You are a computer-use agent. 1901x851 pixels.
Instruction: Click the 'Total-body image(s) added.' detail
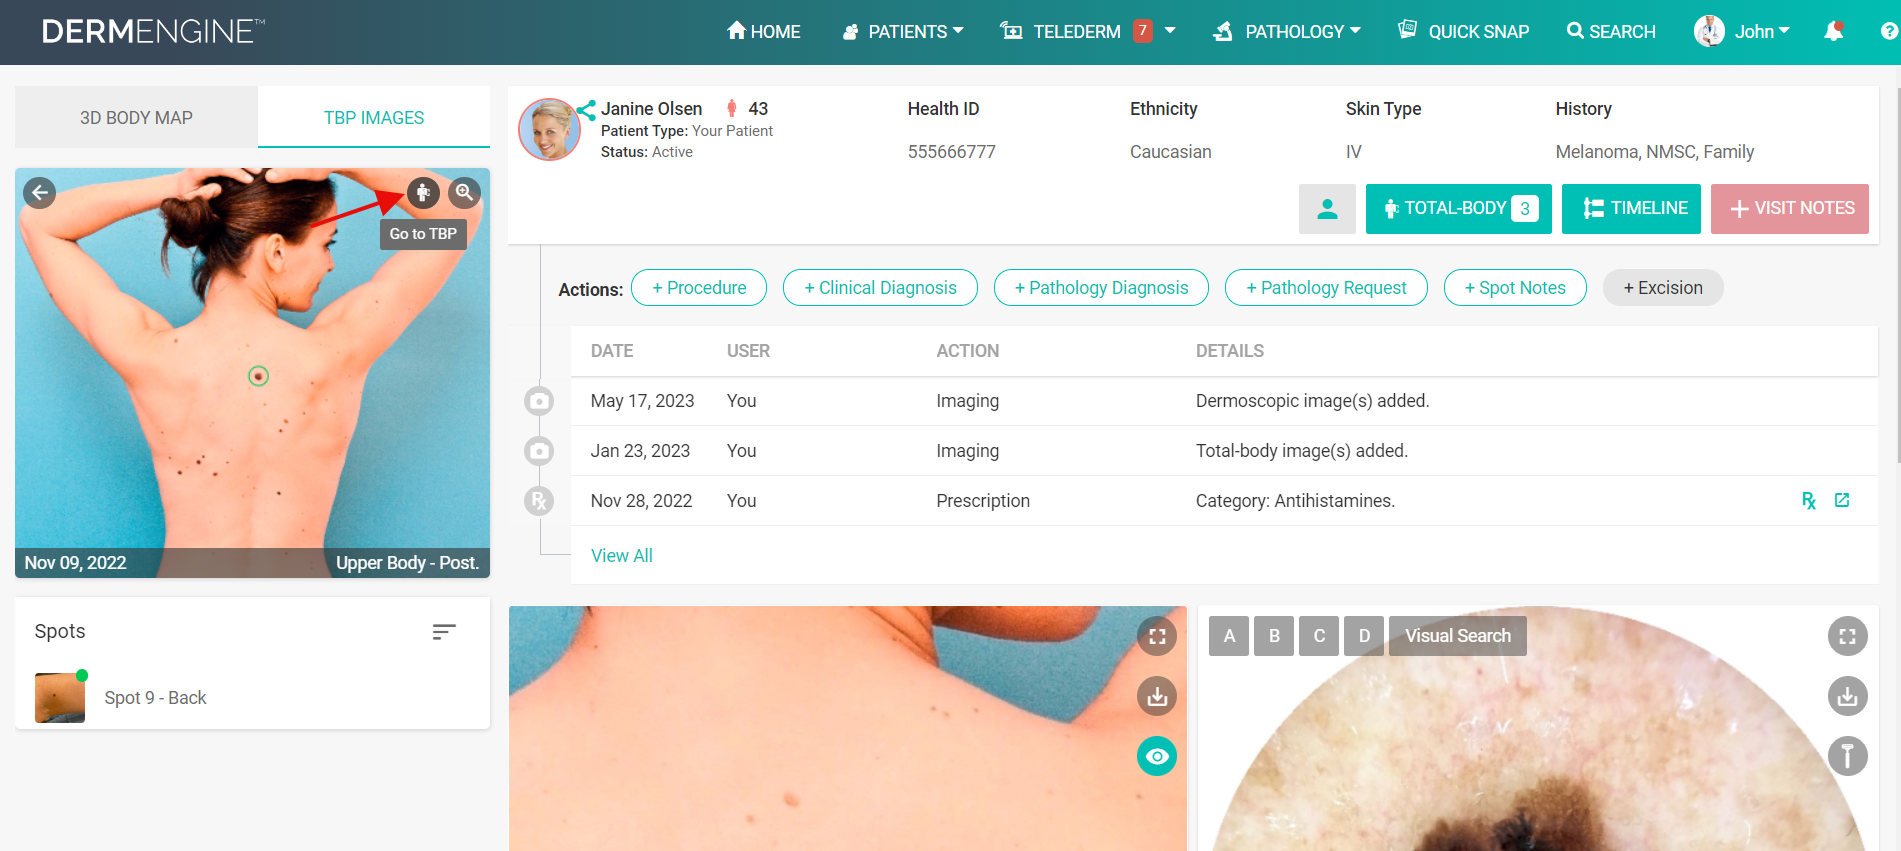tap(1302, 451)
